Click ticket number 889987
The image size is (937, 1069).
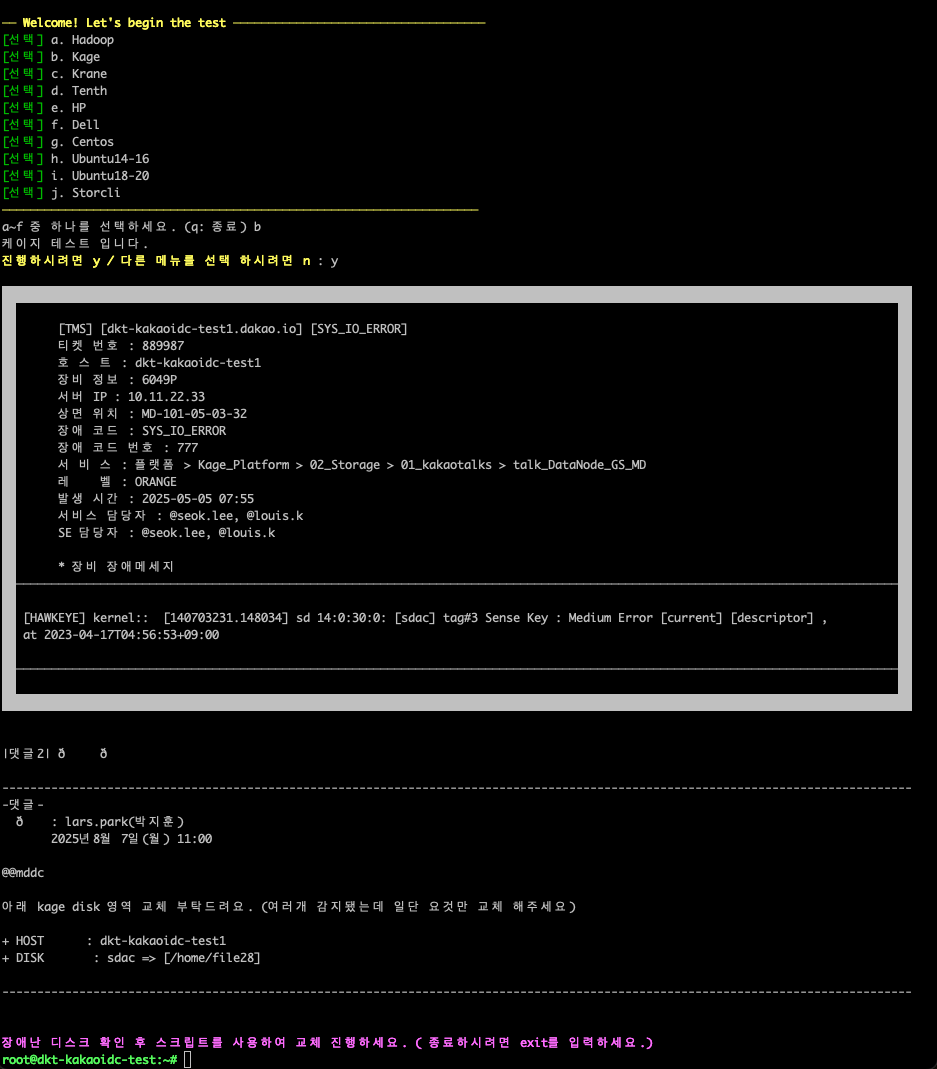pyautogui.click(x=163, y=346)
